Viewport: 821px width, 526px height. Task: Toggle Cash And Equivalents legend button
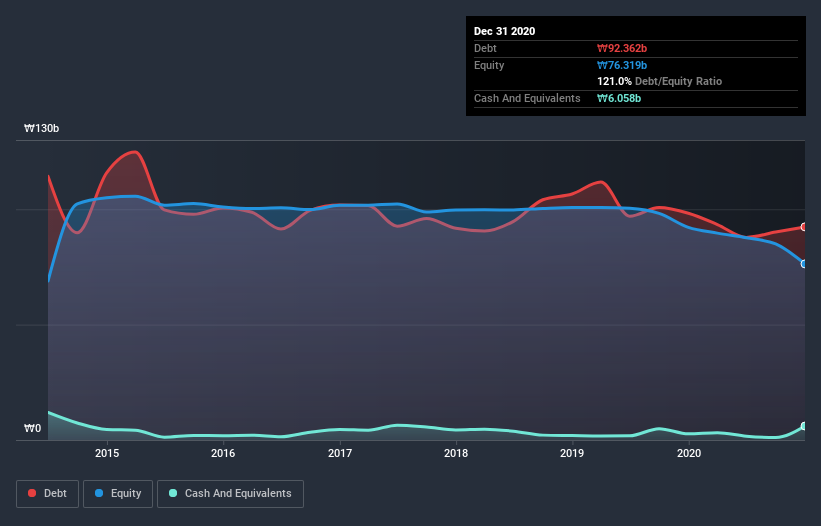coord(230,494)
